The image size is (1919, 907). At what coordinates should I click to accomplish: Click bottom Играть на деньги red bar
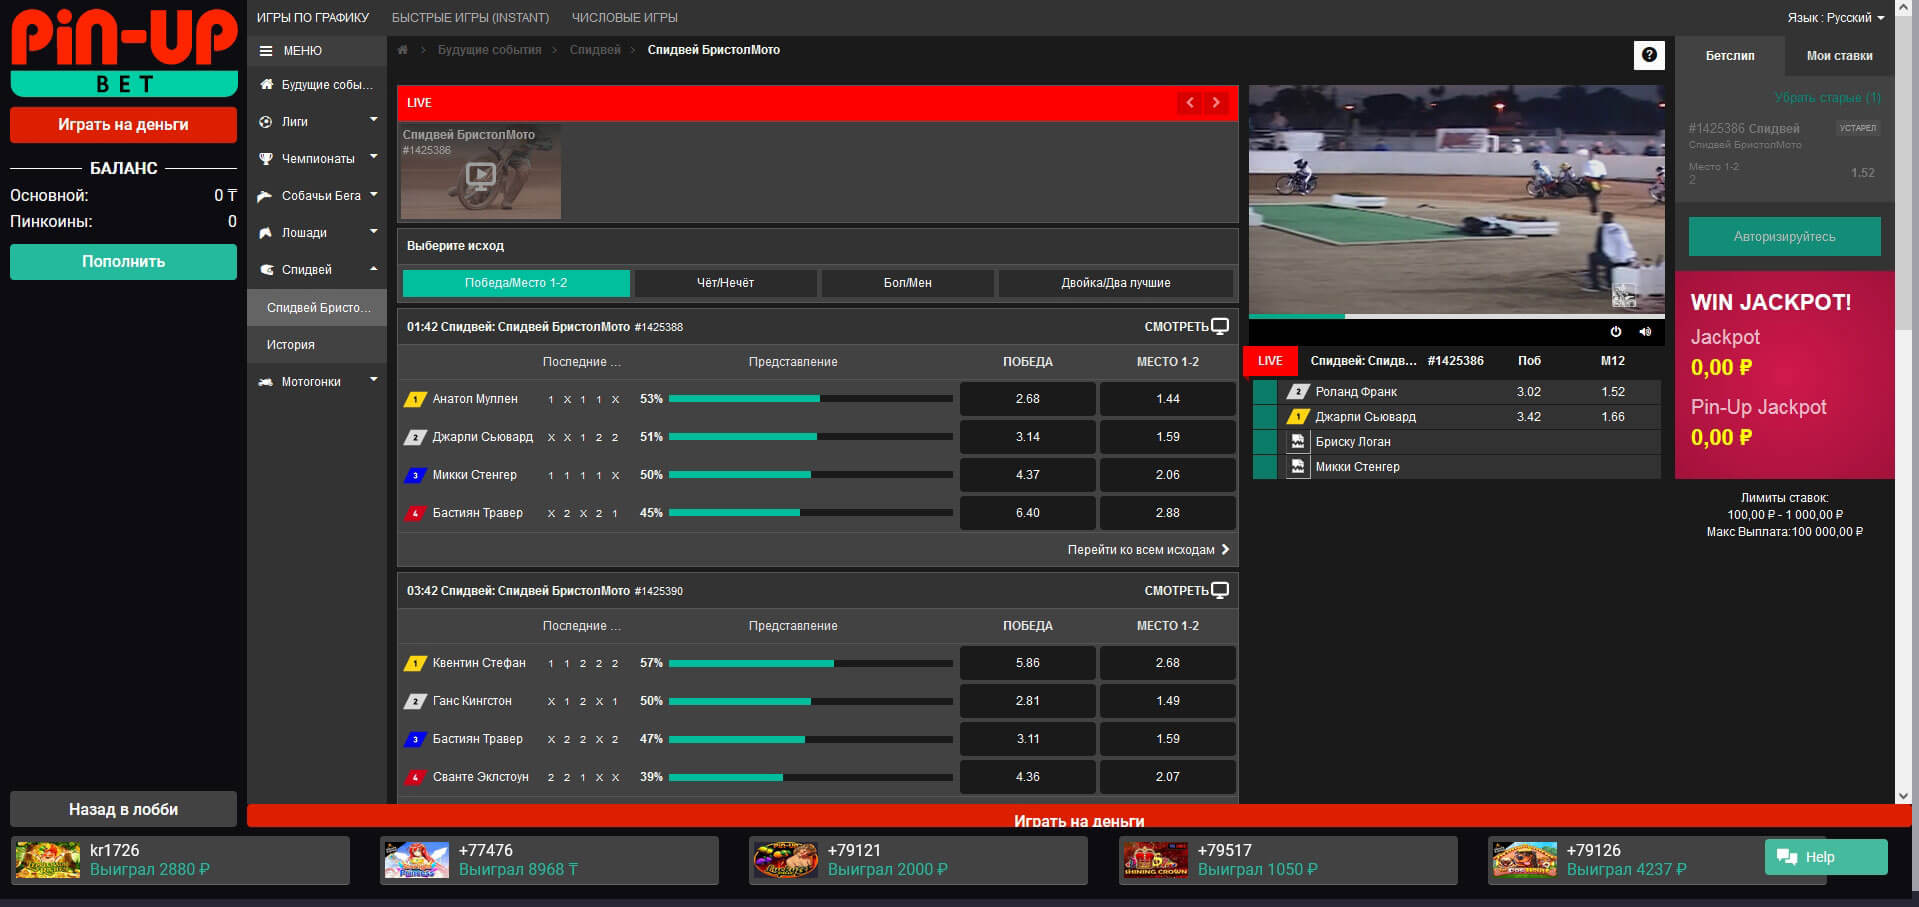pyautogui.click(x=1078, y=817)
